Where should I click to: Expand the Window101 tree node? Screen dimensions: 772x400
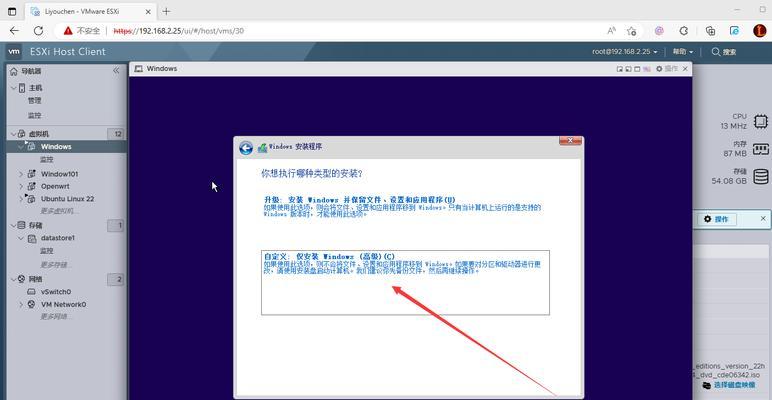tap(21, 174)
